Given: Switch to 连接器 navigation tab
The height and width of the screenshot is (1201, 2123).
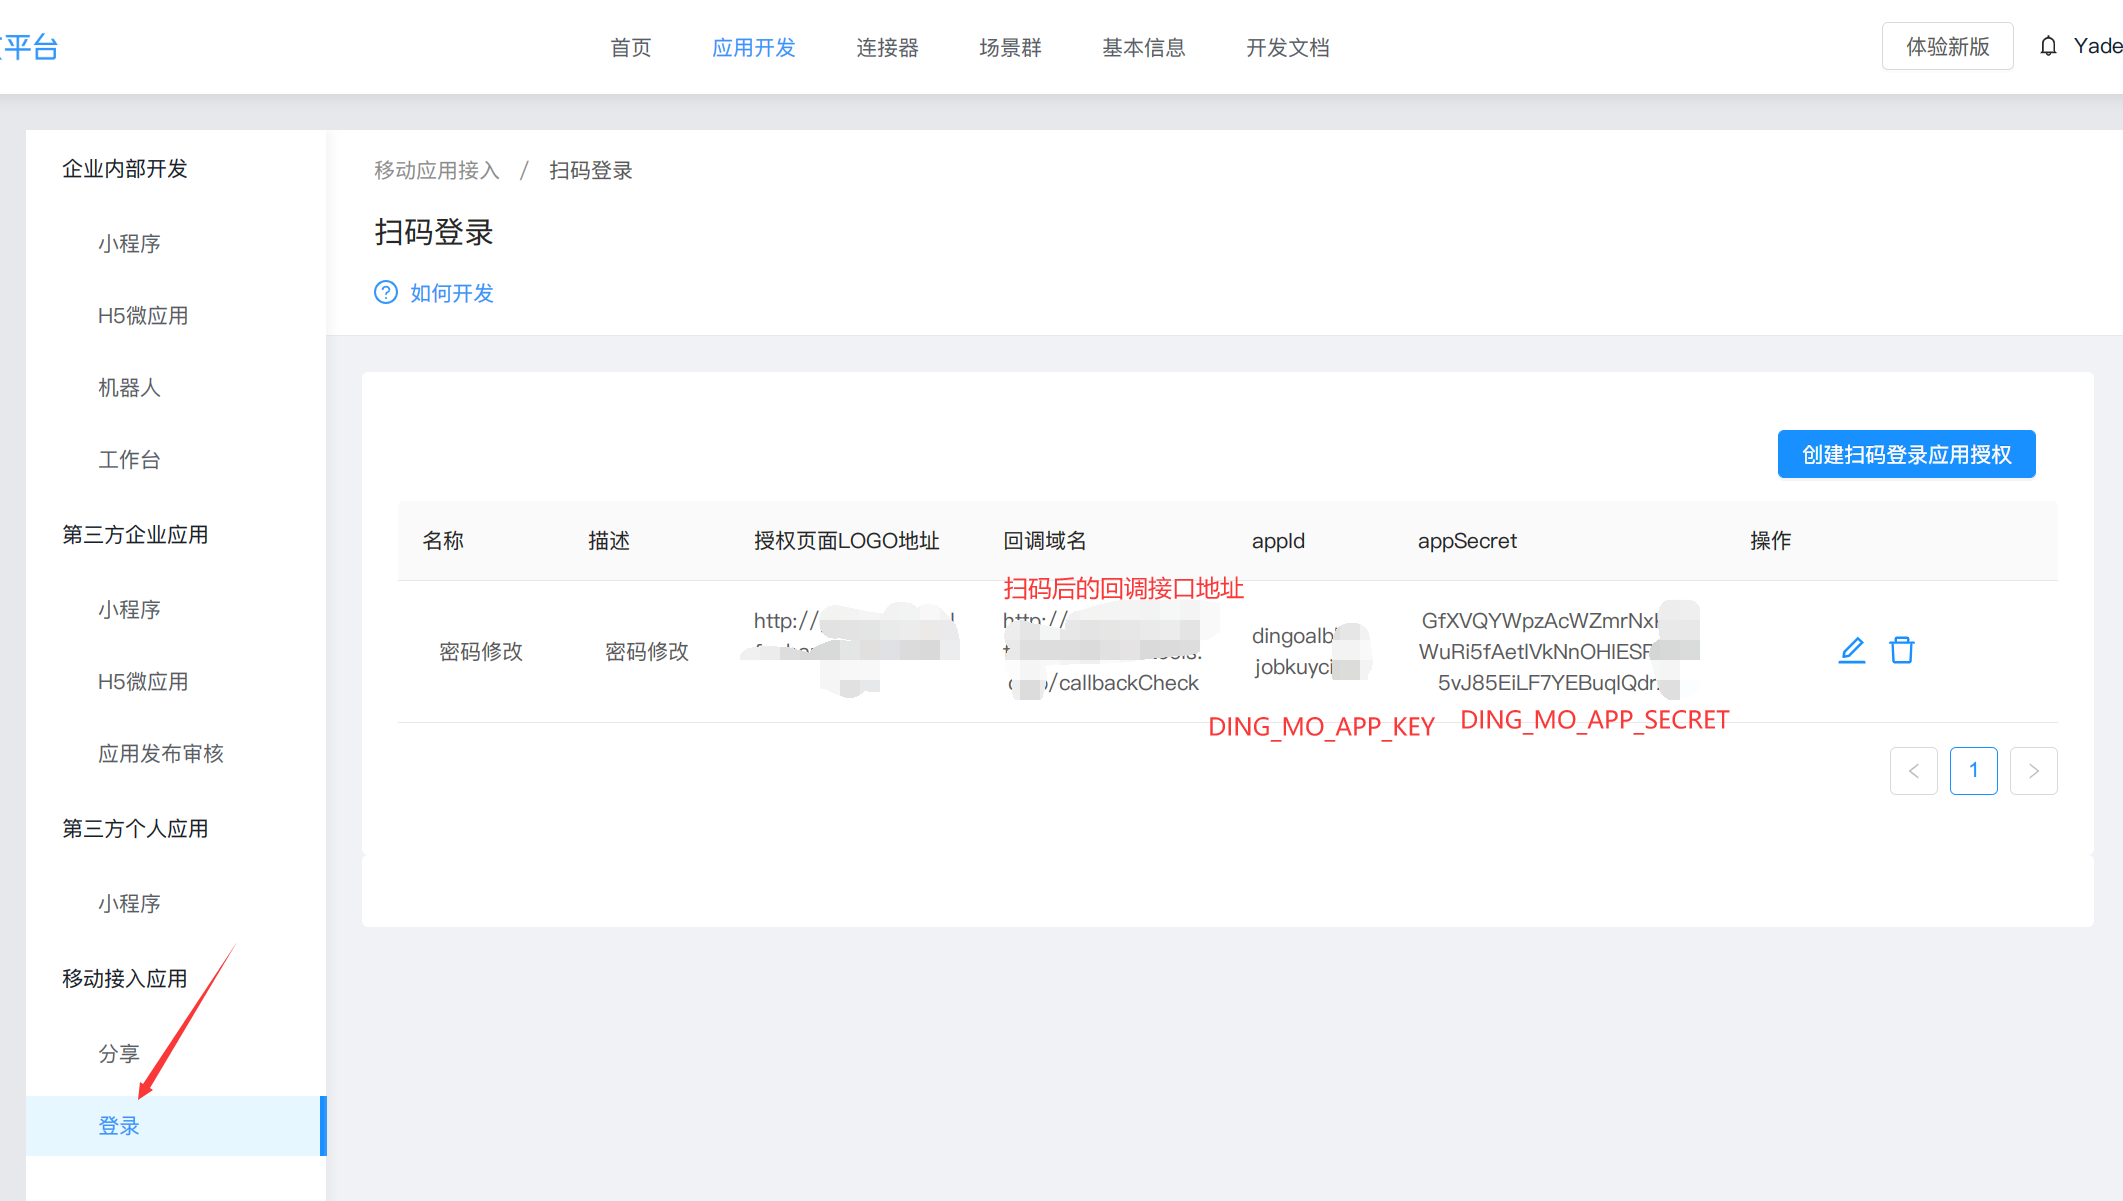Looking at the screenshot, I should point(887,48).
